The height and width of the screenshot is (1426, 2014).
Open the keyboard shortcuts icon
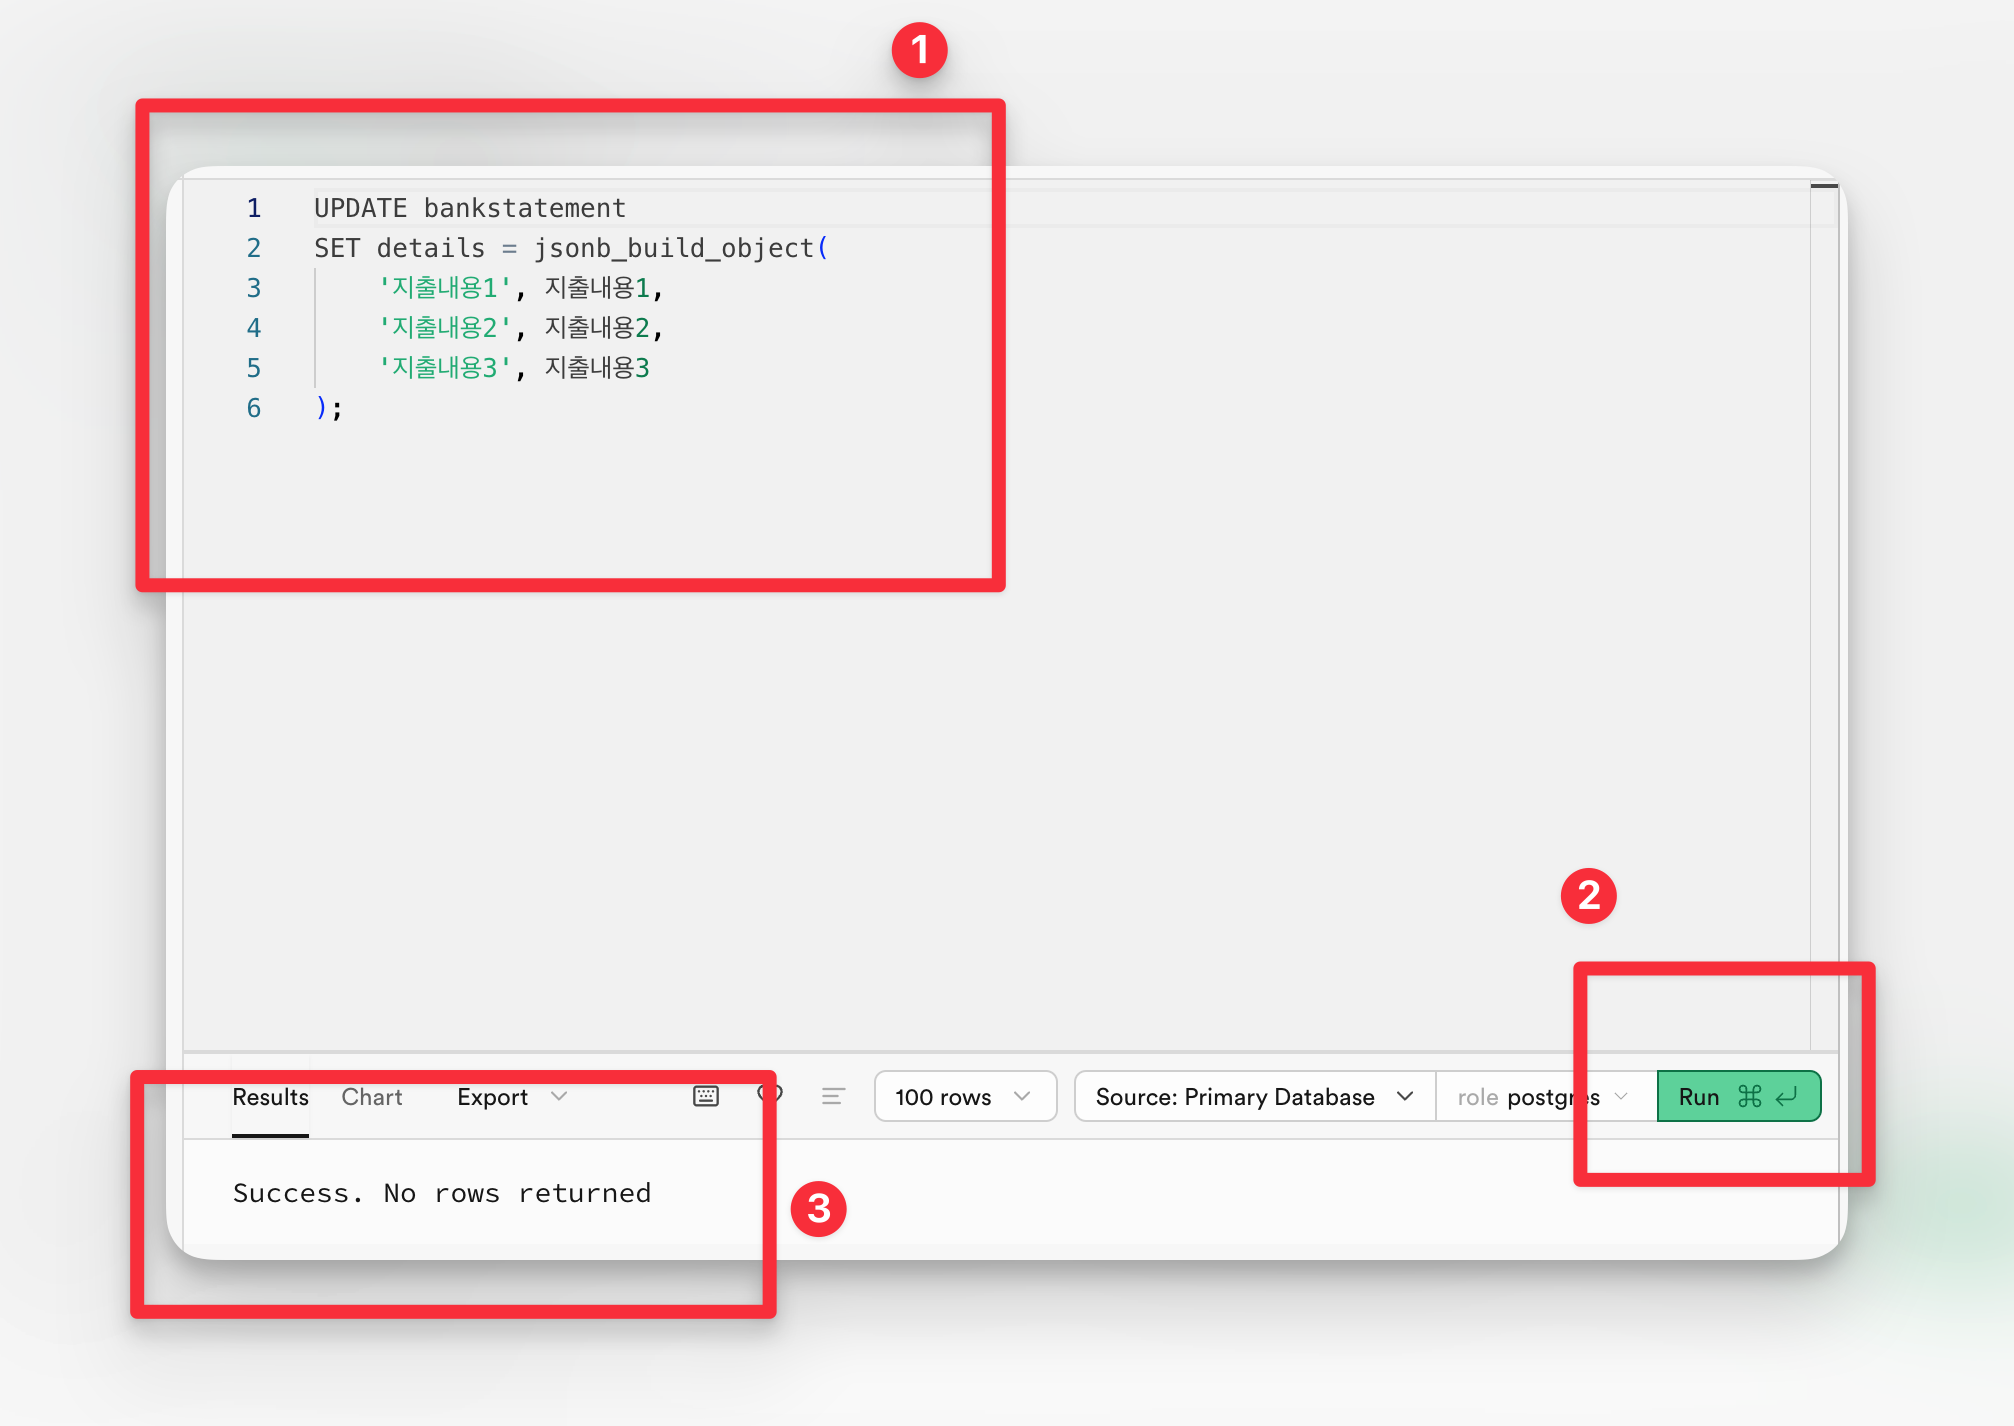[706, 1096]
